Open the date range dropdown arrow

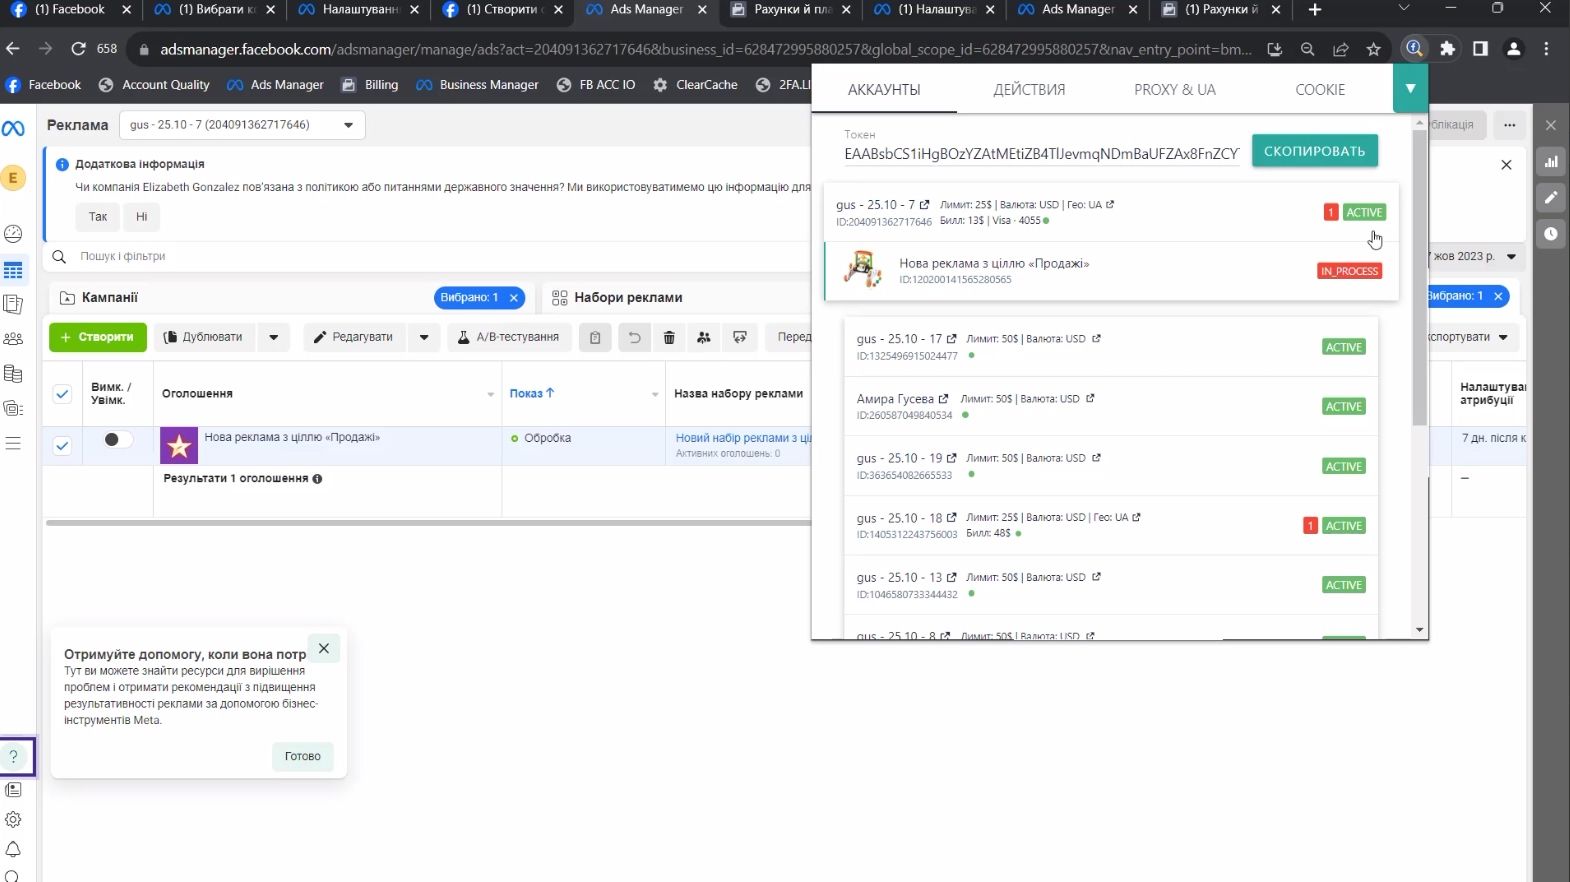(x=1511, y=257)
